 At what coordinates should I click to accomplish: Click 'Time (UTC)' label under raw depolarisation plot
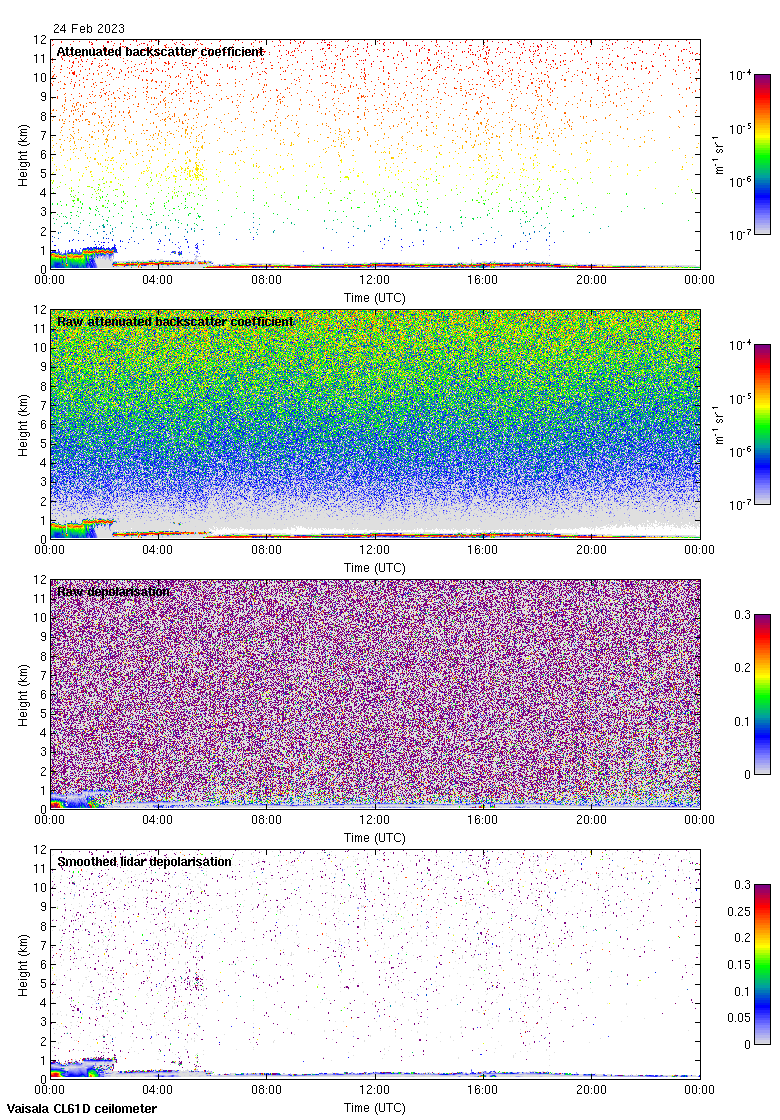[x=374, y=838]
